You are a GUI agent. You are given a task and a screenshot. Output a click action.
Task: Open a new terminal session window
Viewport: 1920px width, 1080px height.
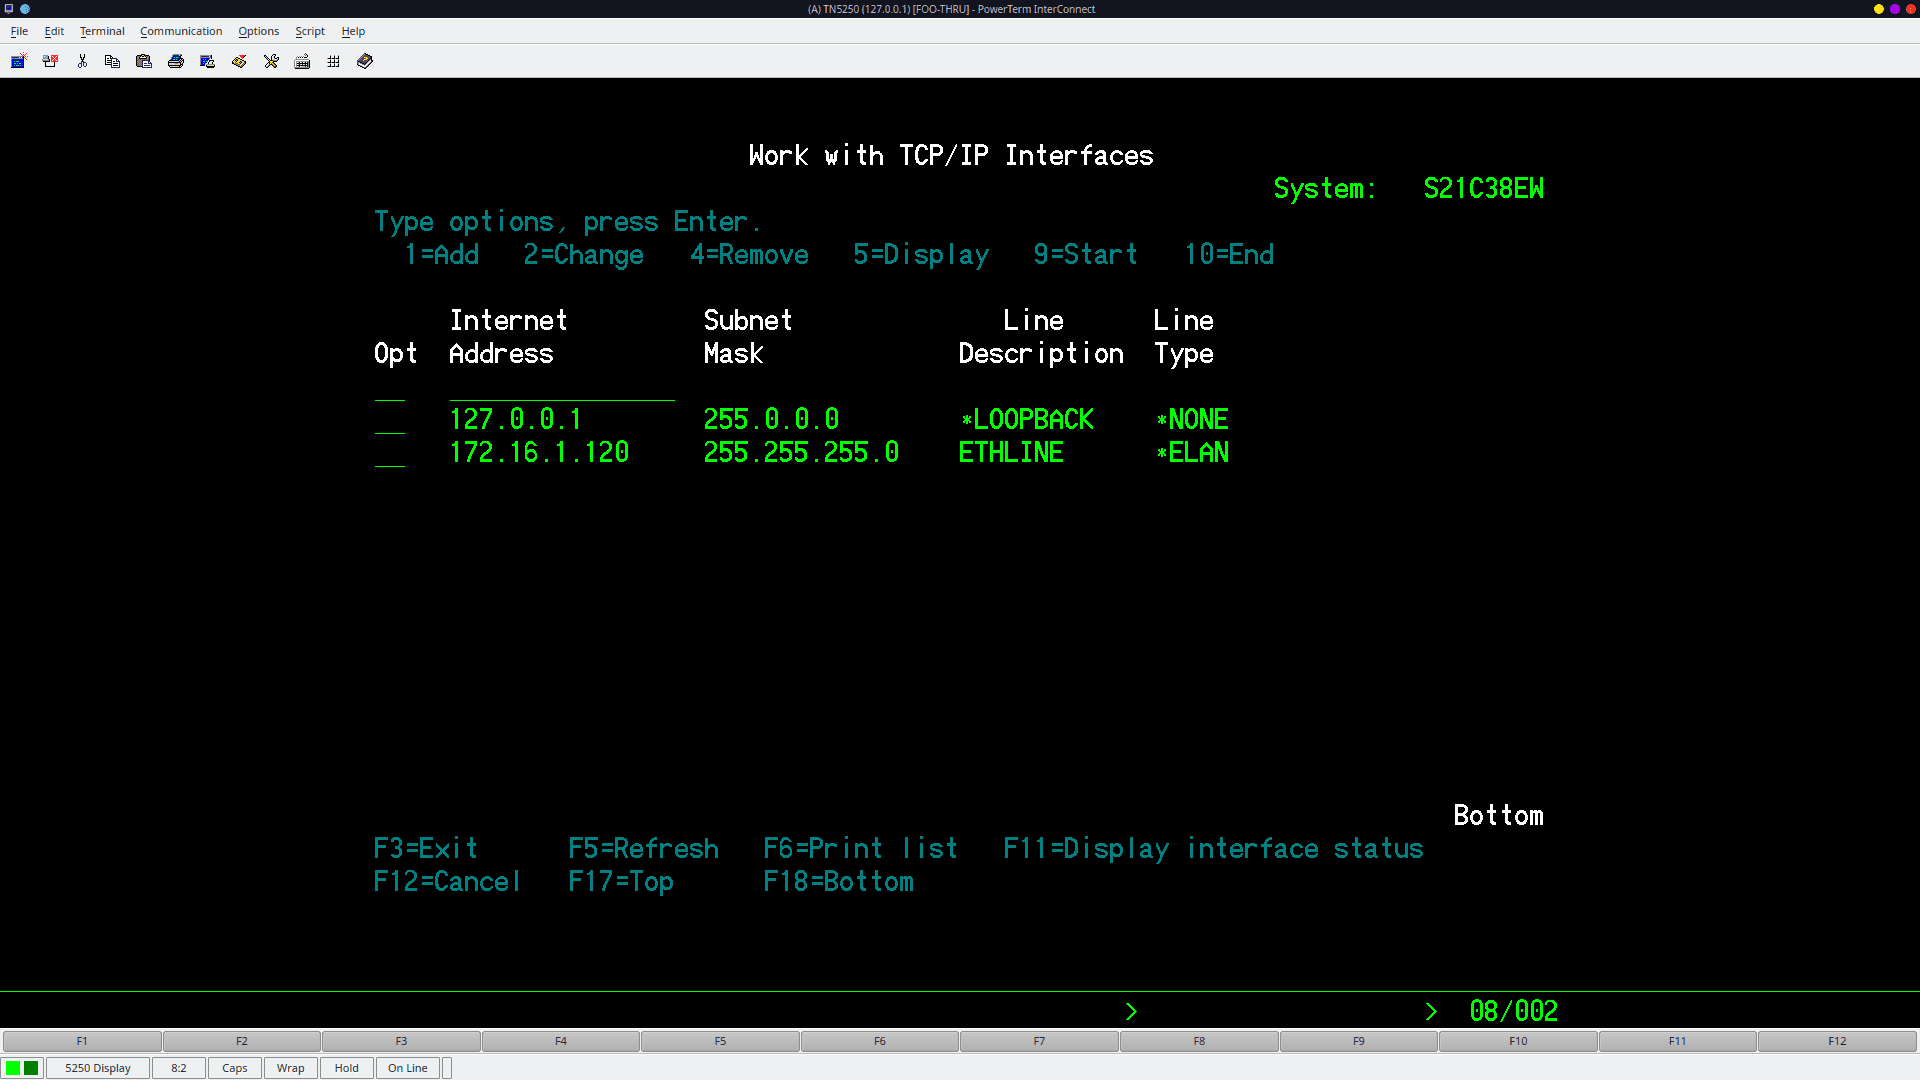click(x=18, y=61)
